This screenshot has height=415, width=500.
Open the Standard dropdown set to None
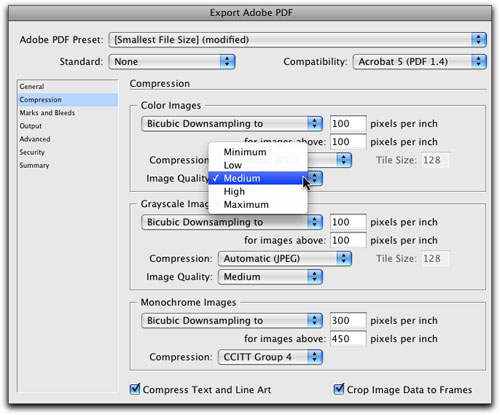[172, 62]
